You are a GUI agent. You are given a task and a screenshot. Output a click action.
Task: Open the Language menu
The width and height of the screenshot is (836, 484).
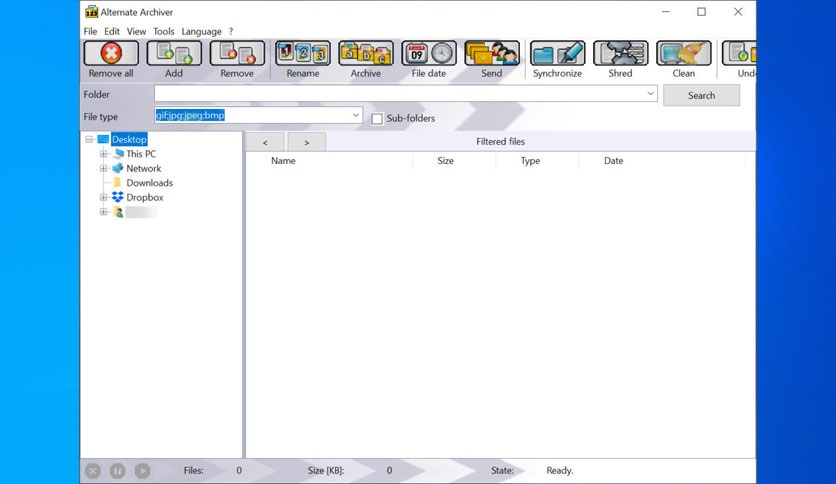(x=202, y=32)
